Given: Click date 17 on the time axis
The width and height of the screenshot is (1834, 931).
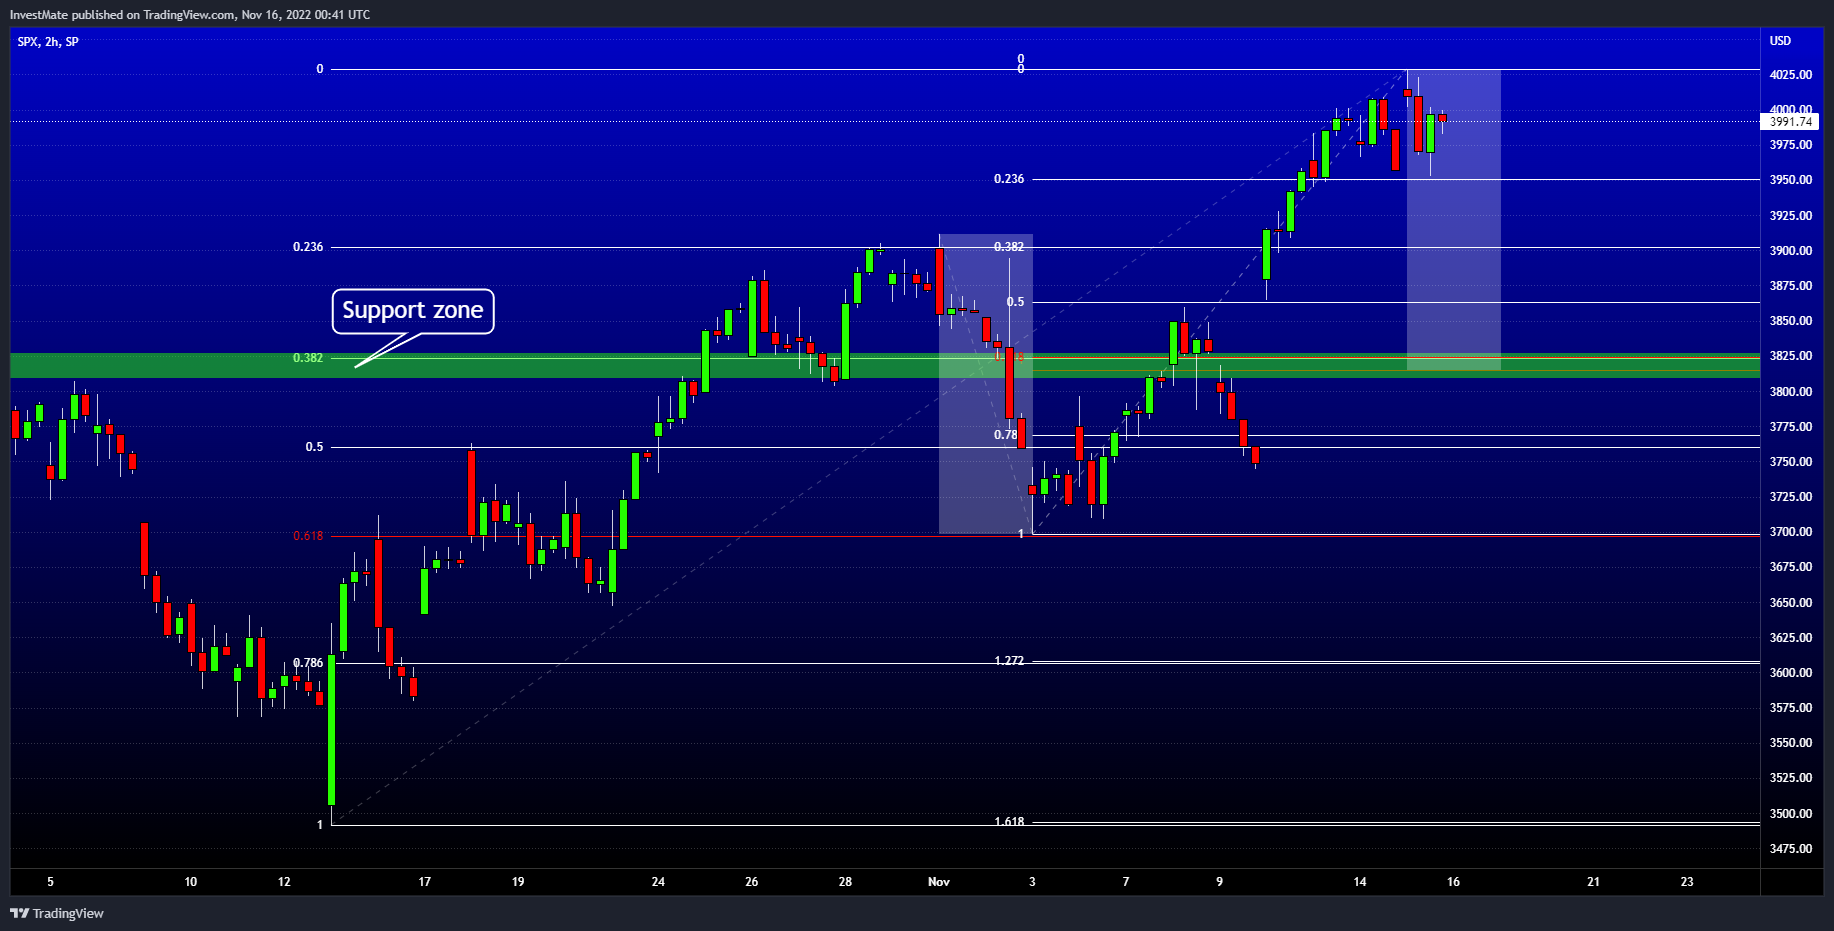Looking at the screenshot, I should (425, 882).
